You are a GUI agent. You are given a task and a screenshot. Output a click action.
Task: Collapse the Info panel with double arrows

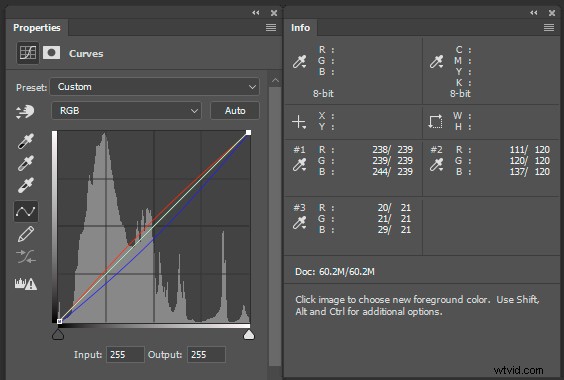tap(533, 13)
